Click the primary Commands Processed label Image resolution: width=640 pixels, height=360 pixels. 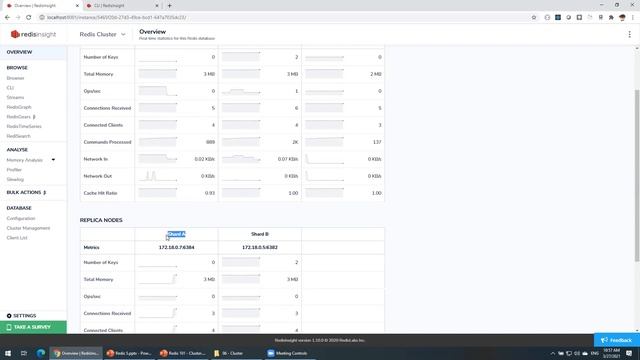[x=107, y=142]
